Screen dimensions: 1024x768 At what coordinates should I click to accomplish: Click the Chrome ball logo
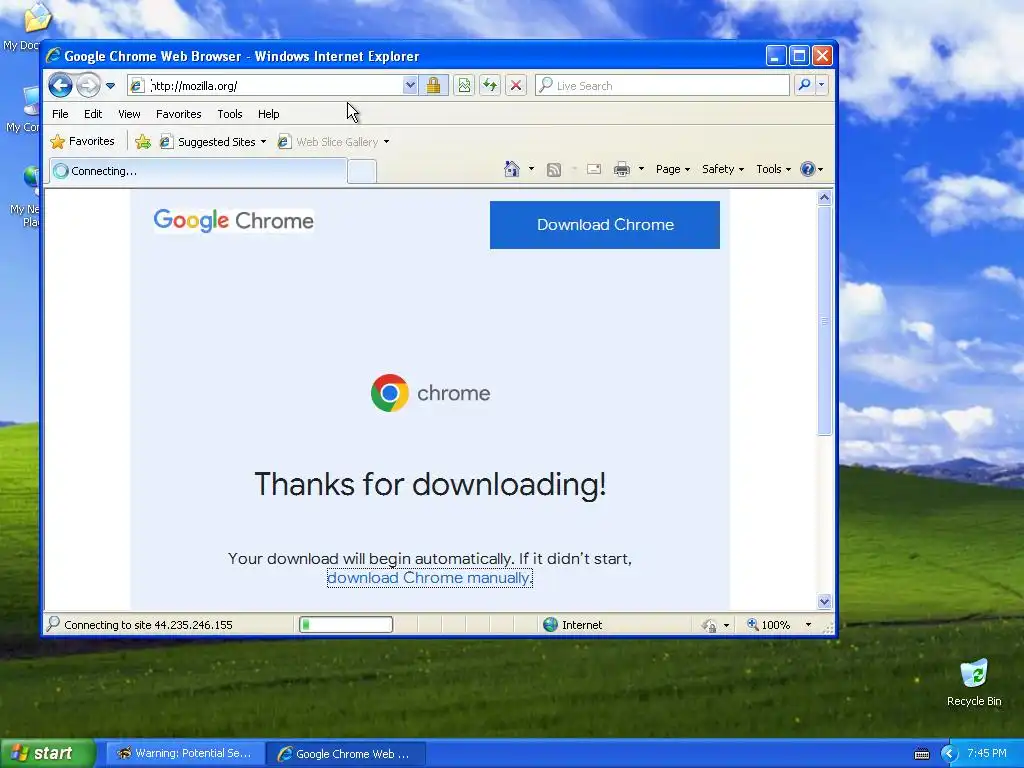(390, 392)
